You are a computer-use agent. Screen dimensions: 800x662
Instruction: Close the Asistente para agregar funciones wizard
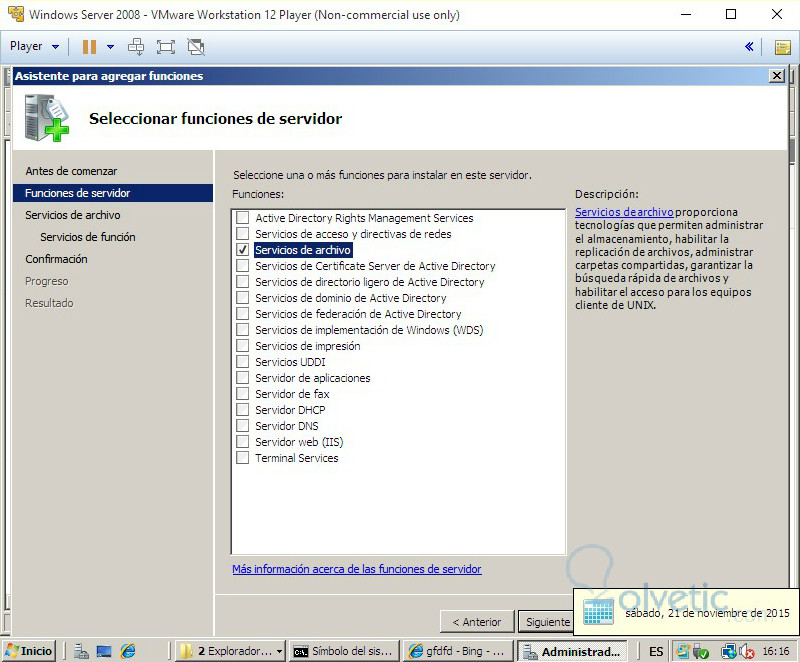click(777, 76)
